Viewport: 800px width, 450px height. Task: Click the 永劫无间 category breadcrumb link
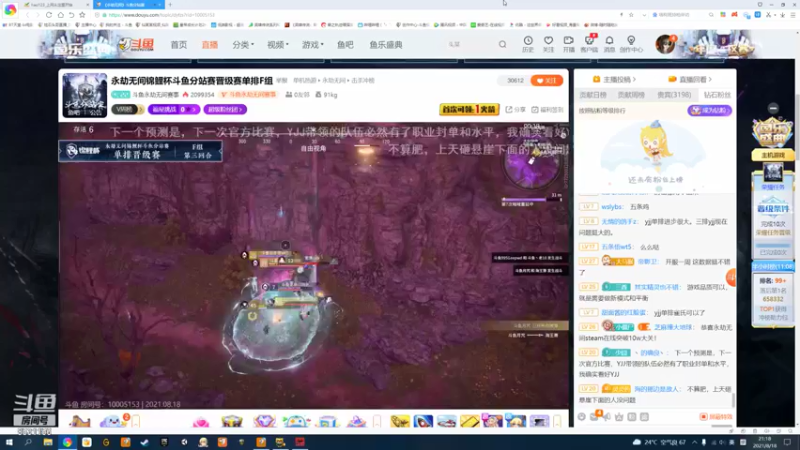point(334,81)
